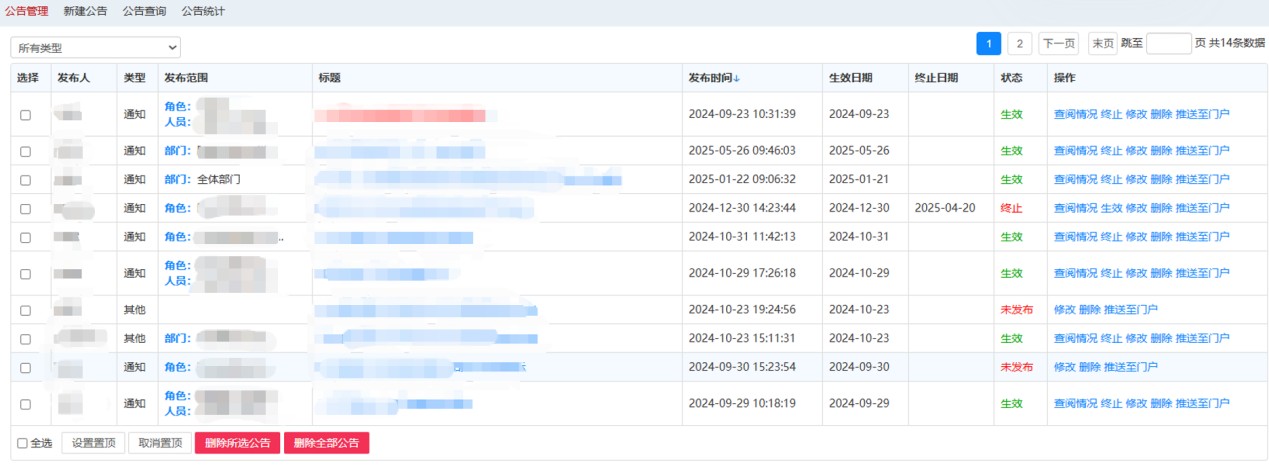Image resolution: width=1269 pixels, height=465 pixels.
Task: Click the 2025-04-20 termination date cell
Action: [x=944, y=208]
